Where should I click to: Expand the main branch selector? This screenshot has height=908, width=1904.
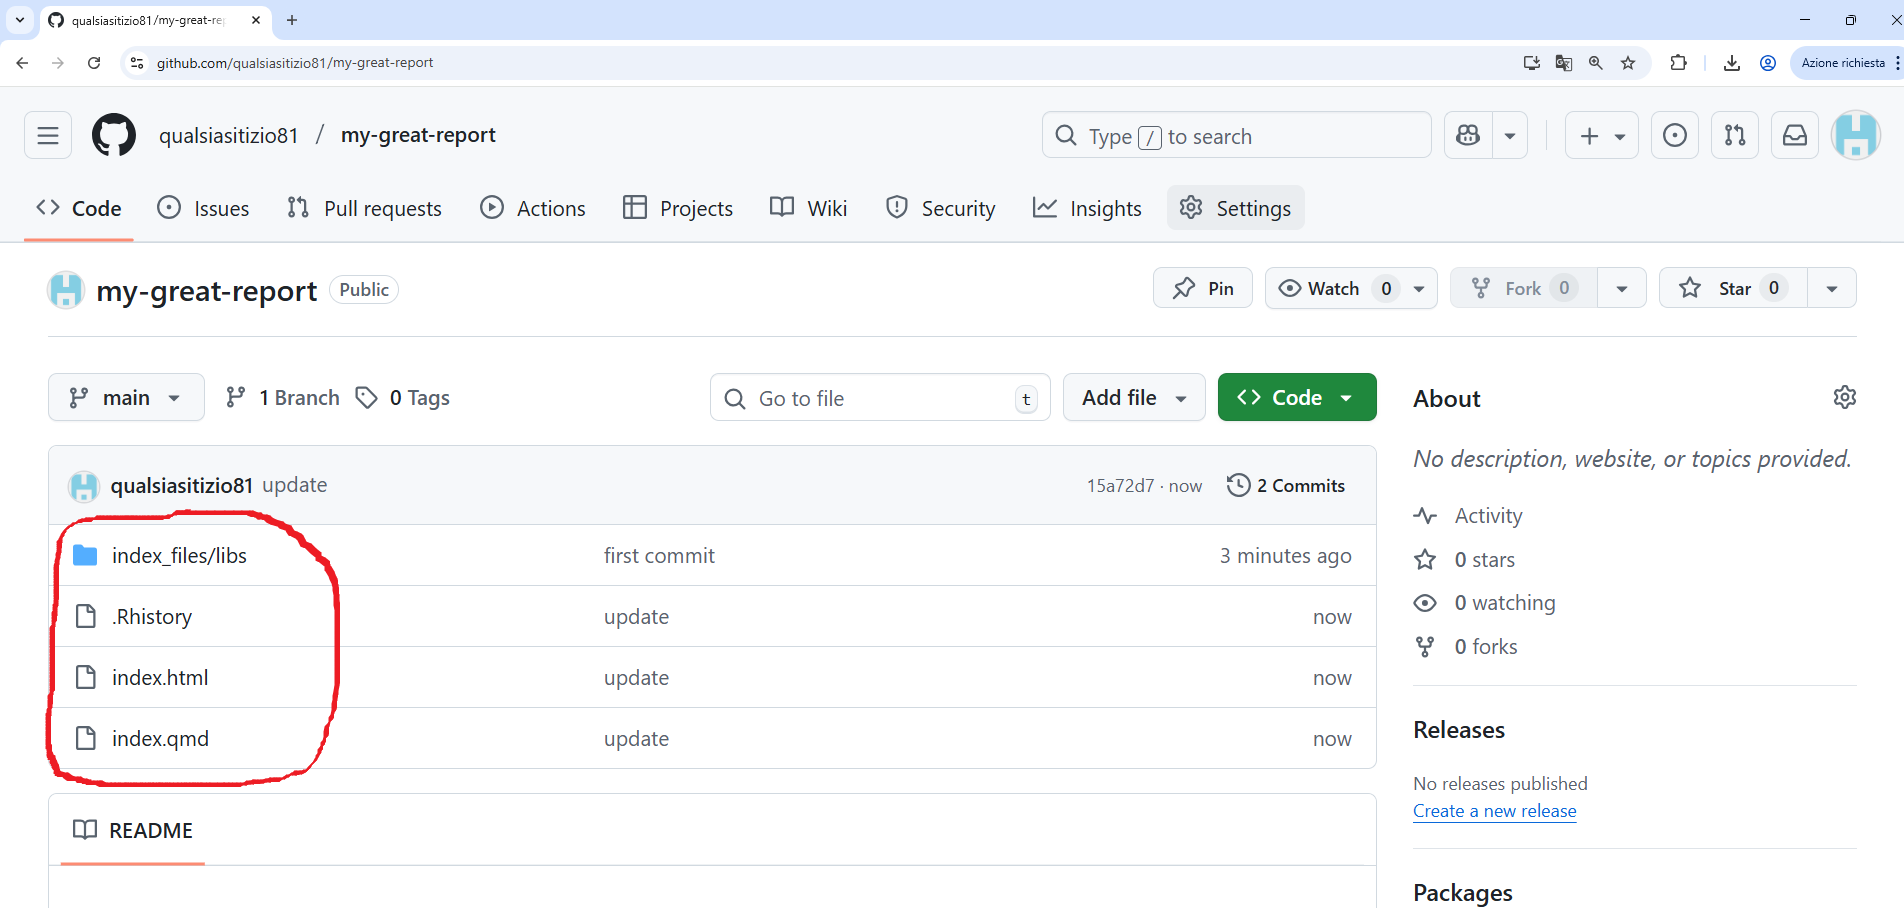(x=126, y=397)
